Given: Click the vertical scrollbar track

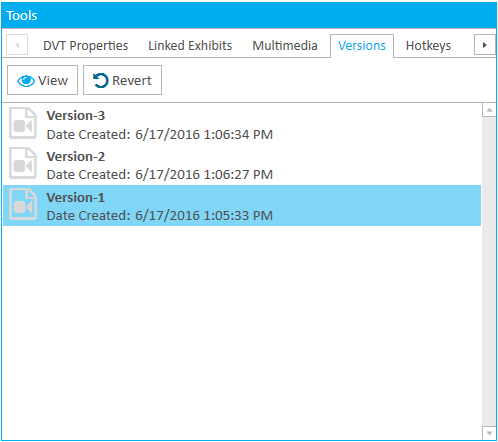Looking at the screenshot, I should tap(489, 272).
